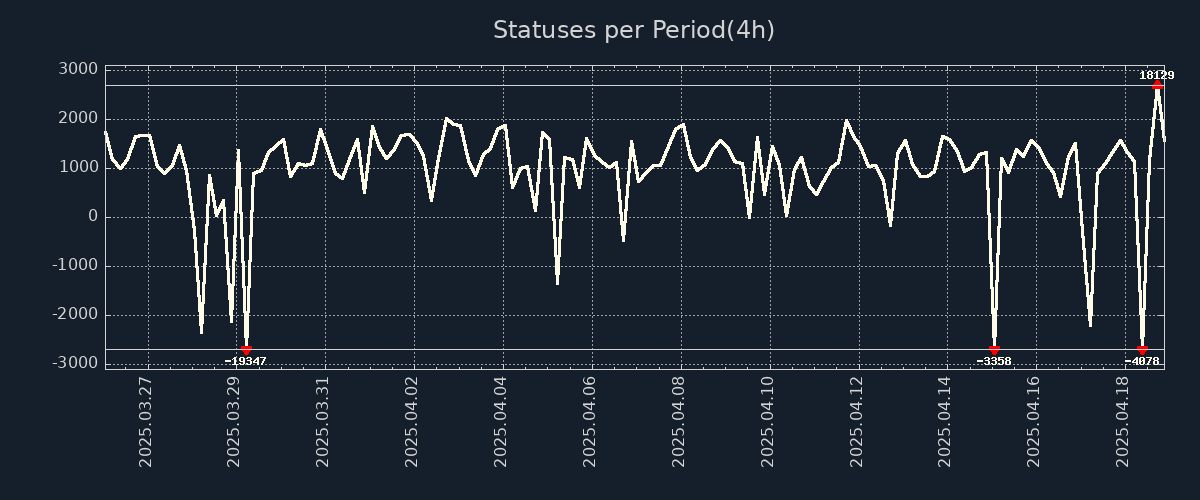Click the red minimum marker above -19347
The width and height of the screenshot is (1200, 500).
[x=246, y=349]
